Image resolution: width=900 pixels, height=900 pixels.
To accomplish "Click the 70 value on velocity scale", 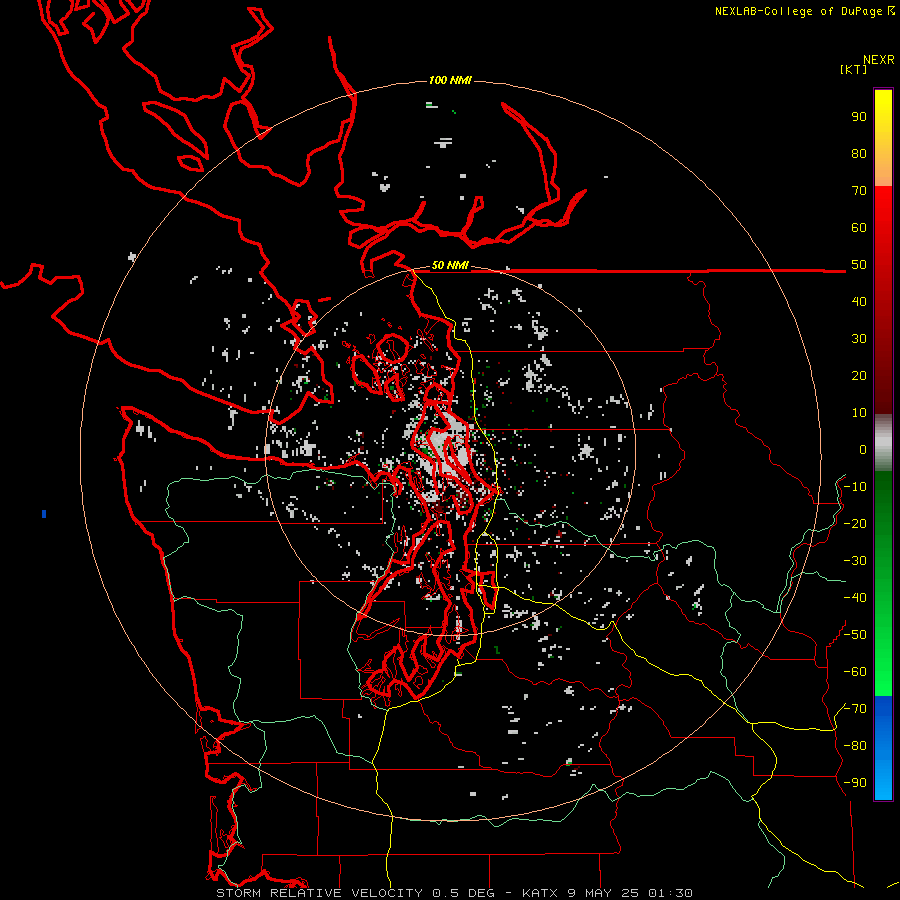I will coord(859,191).
